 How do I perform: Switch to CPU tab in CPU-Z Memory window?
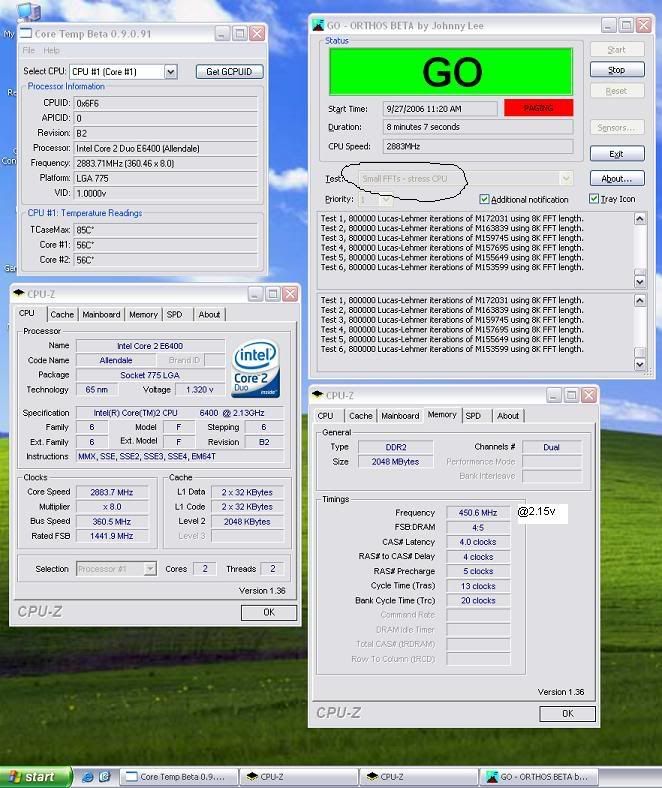coord(325,416)
